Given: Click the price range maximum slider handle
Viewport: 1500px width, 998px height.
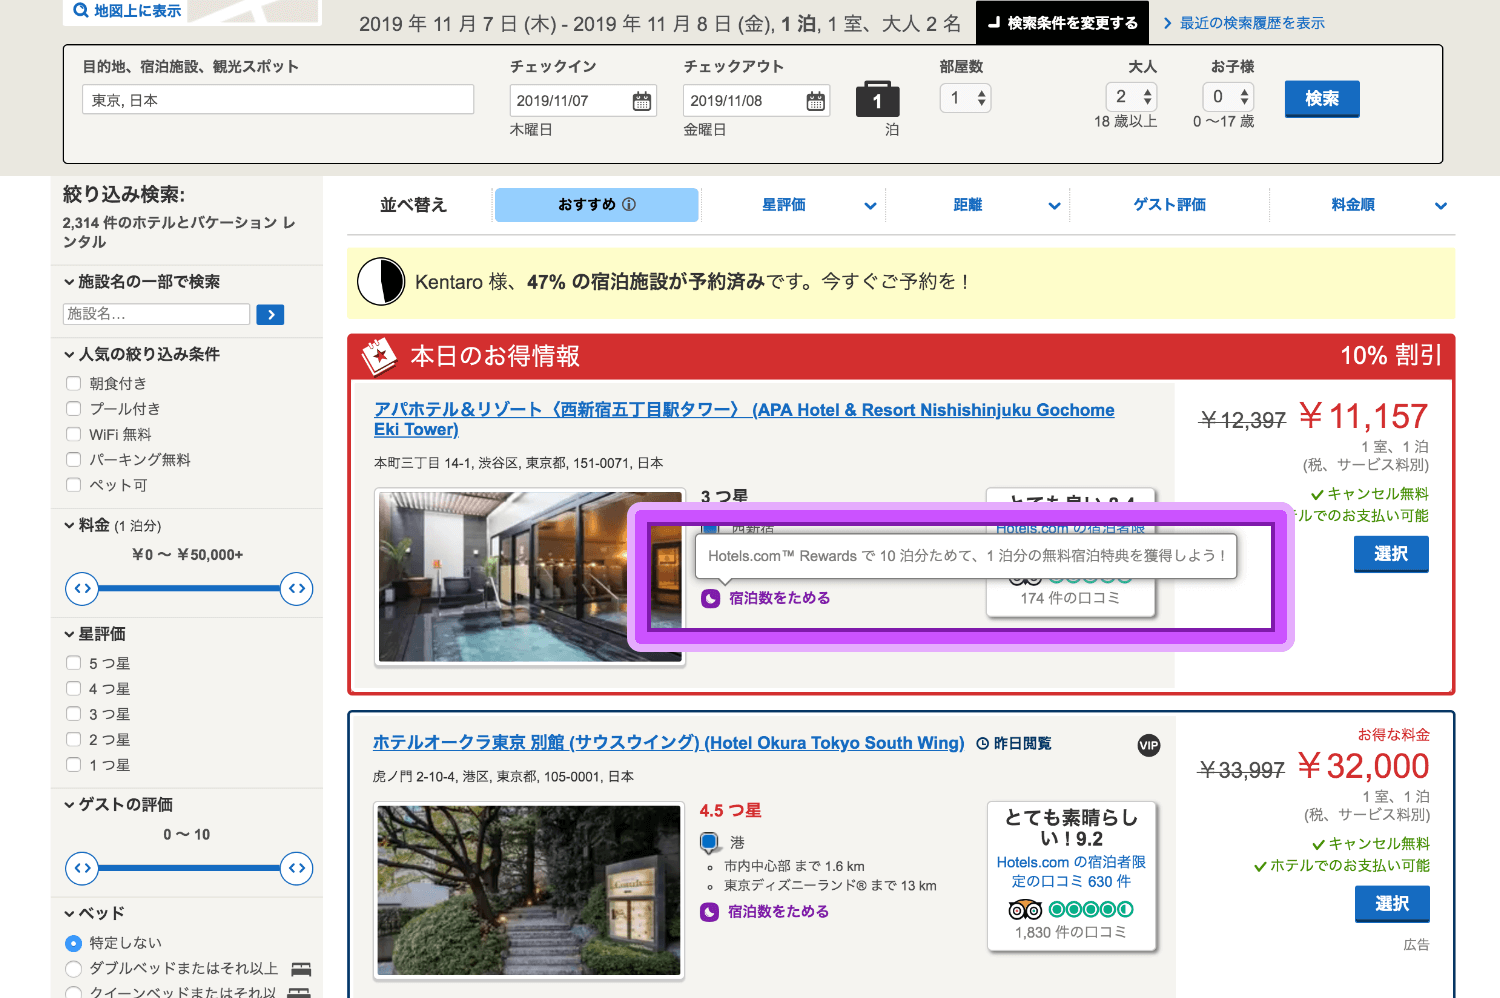Looking at the screenshot, I should point(297,588).
